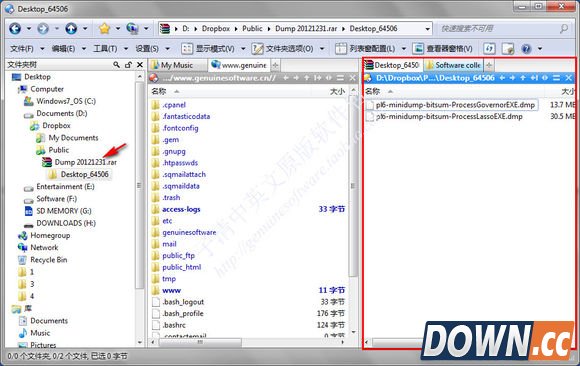This screenshot has height=366, width=580.
Task: Select the access-logs folder
Action: [x=181, y=209]
